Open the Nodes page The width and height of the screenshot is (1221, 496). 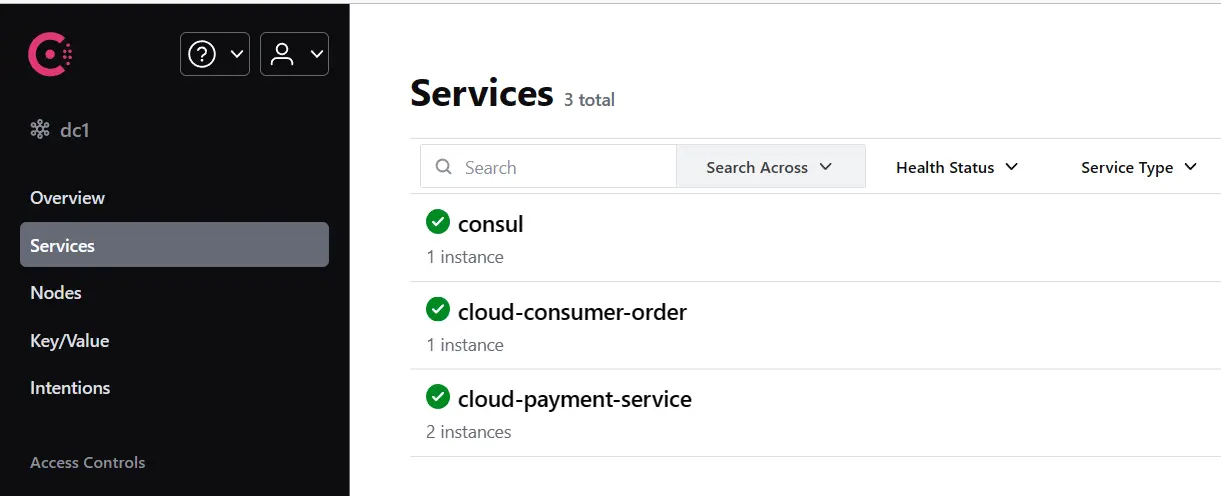[x=56, y=293]
